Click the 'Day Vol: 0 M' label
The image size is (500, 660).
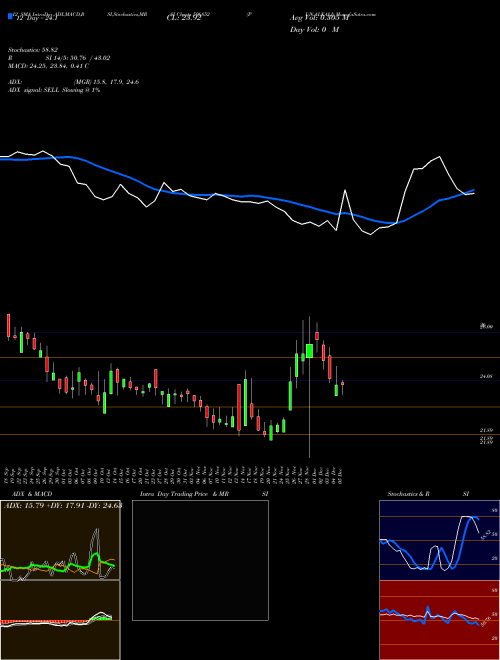coord(314,30)
